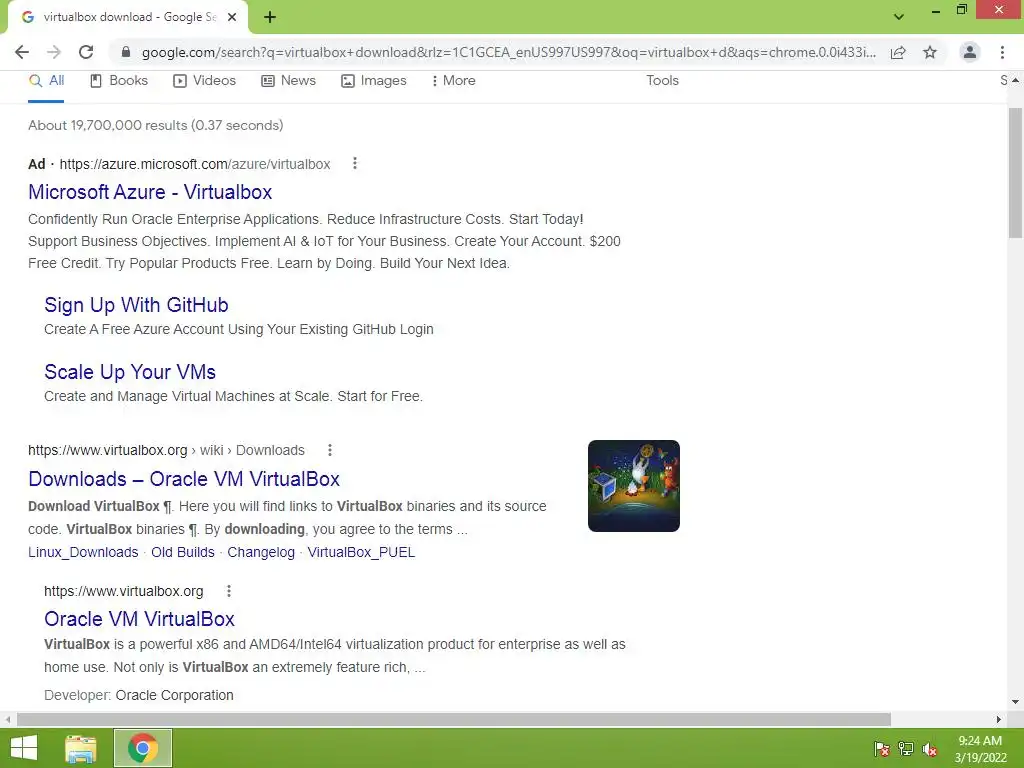The width and height of the screenshot is (1024, 768).
Task: Click the horizontal scrollbar thumb
Action: [x=454, y=719]
